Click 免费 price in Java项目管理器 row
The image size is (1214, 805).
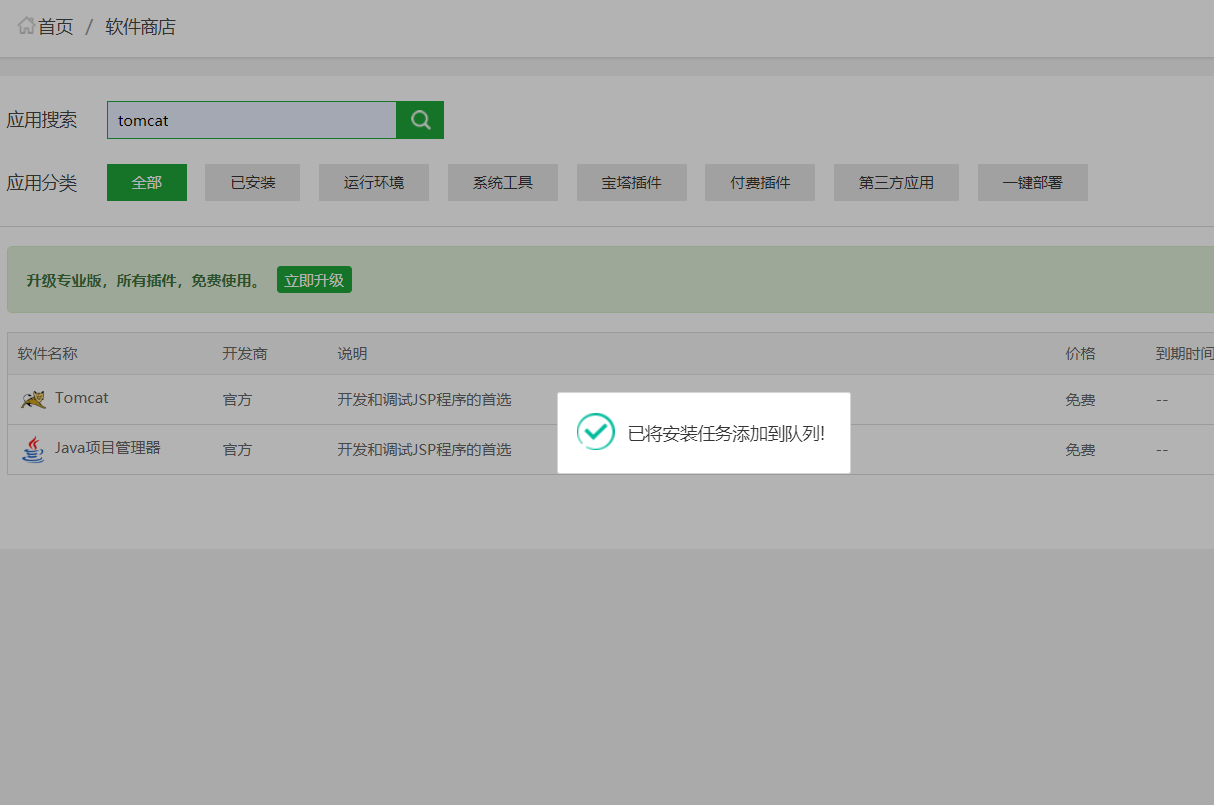pyautogui.click(x=1080, y=450)
